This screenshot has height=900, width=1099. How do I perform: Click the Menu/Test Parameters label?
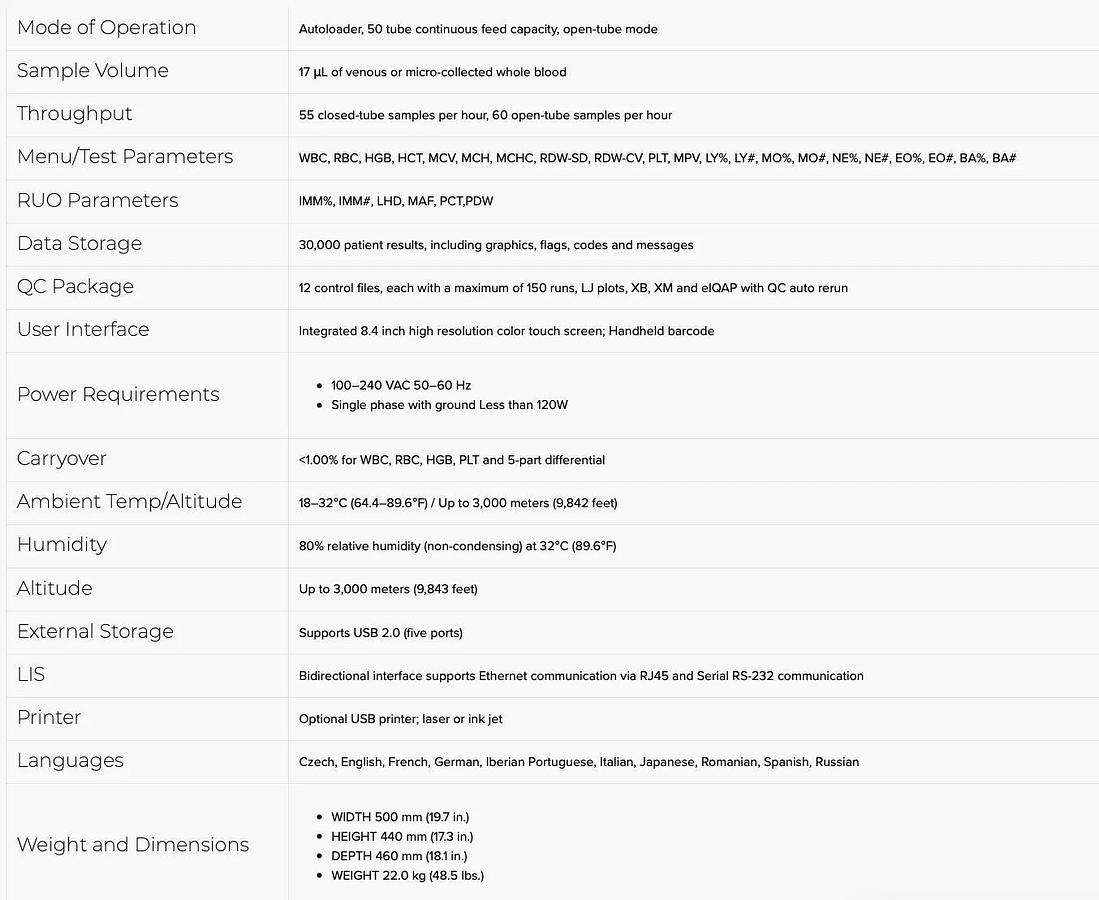pyautogui.click(x=124, y=157)
